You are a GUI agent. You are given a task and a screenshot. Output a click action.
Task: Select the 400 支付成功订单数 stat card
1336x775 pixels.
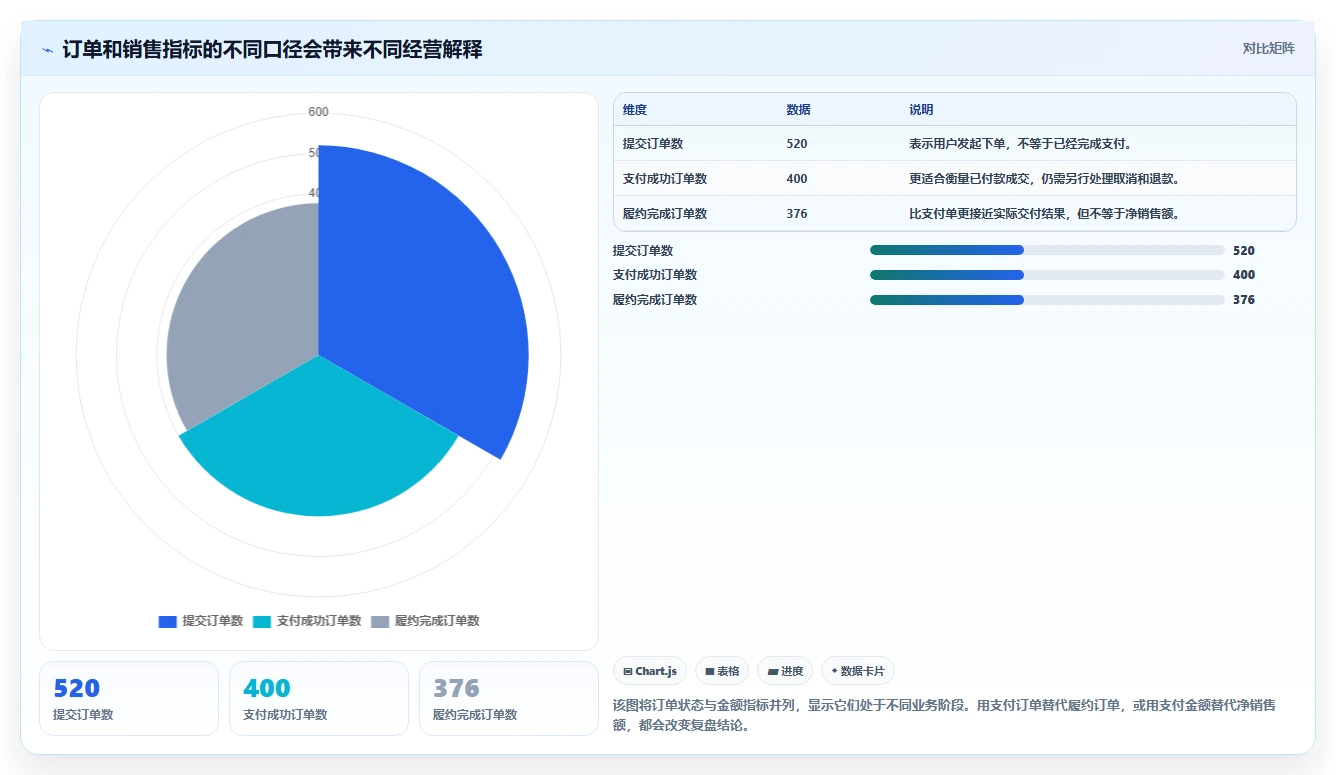click(x=319, y=698)
